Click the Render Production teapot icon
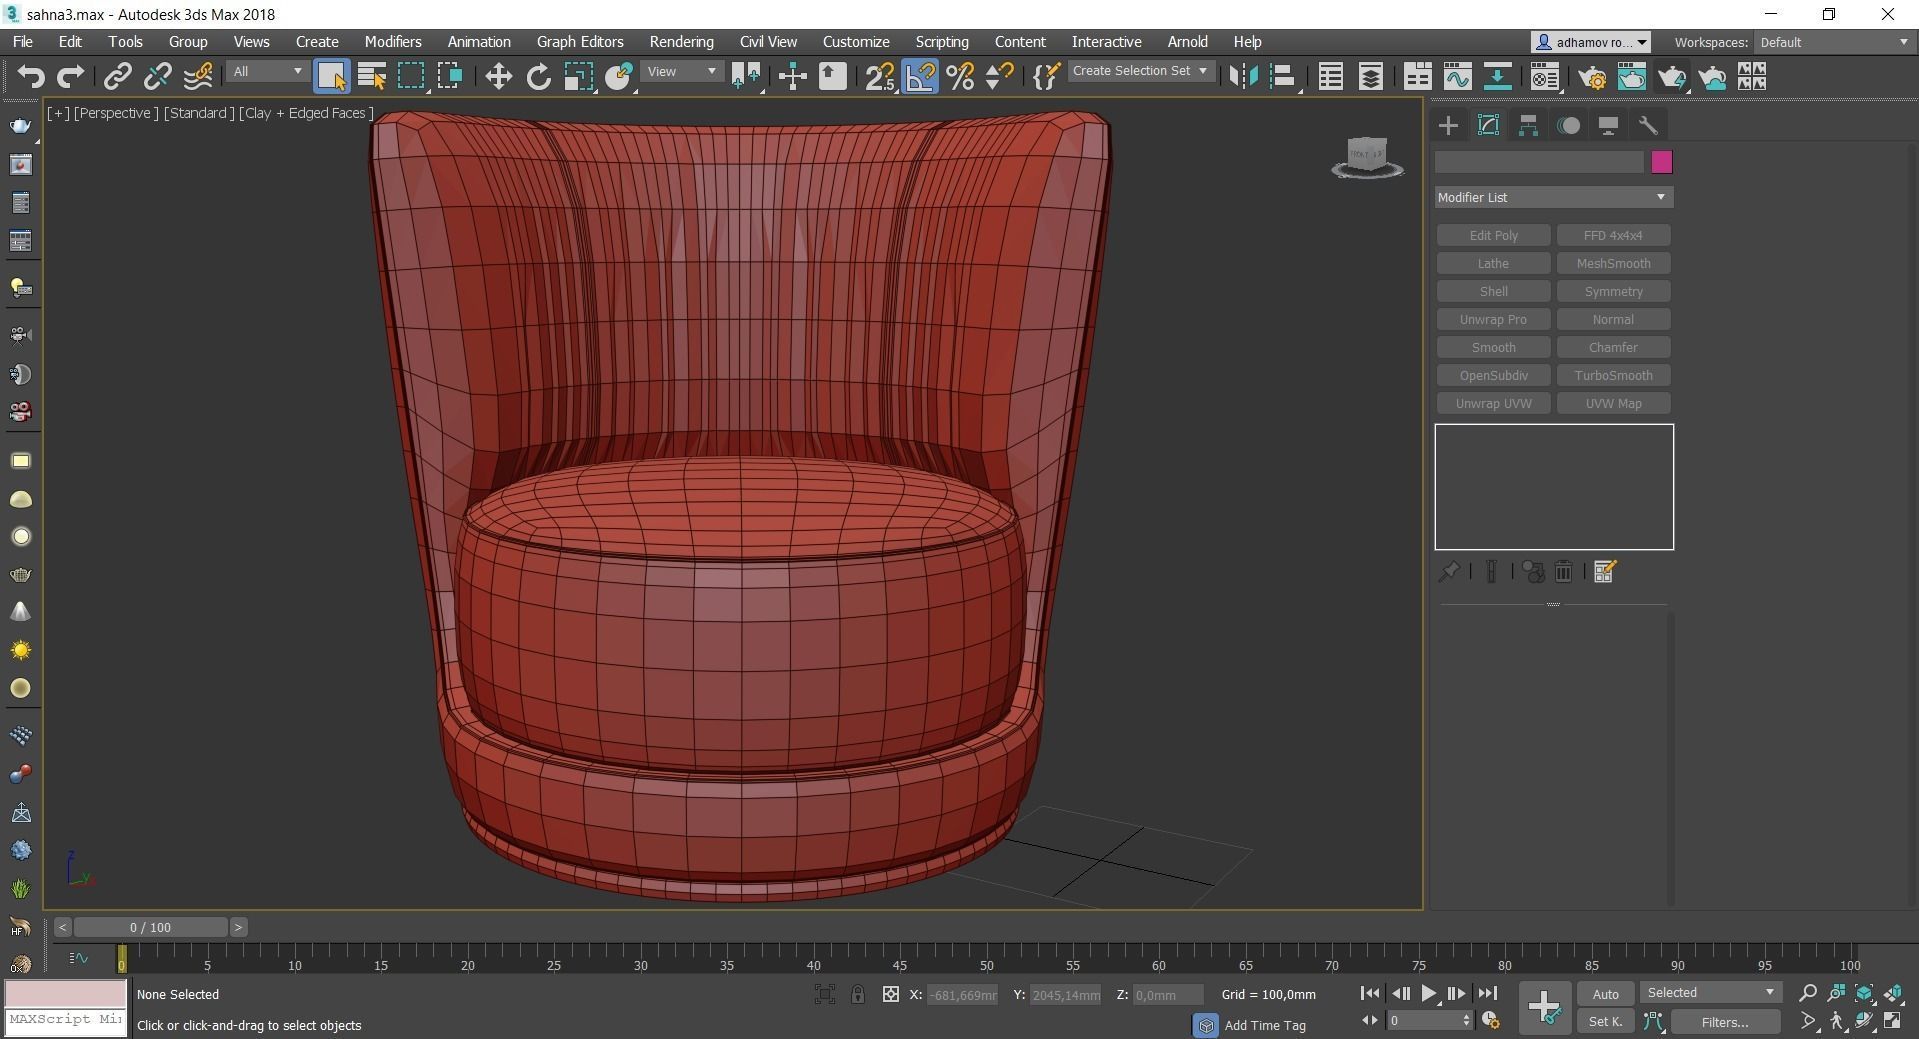Viewport: 1919px width, 1039px height. click(1672, 77)
